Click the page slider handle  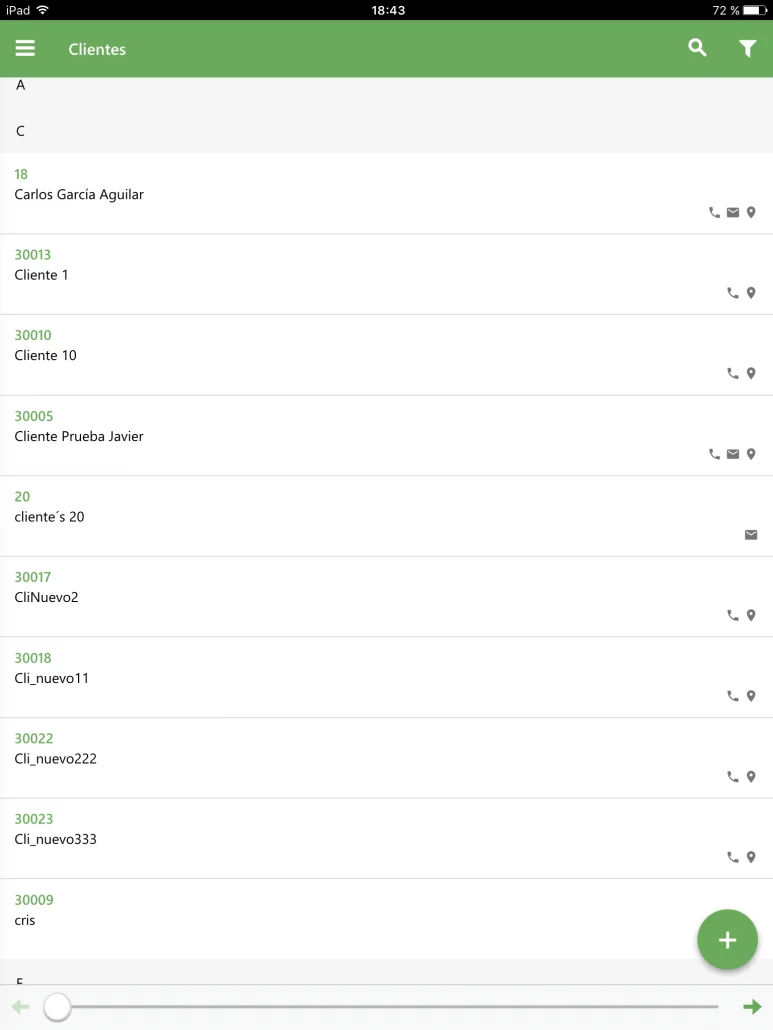coord(57,1007)
